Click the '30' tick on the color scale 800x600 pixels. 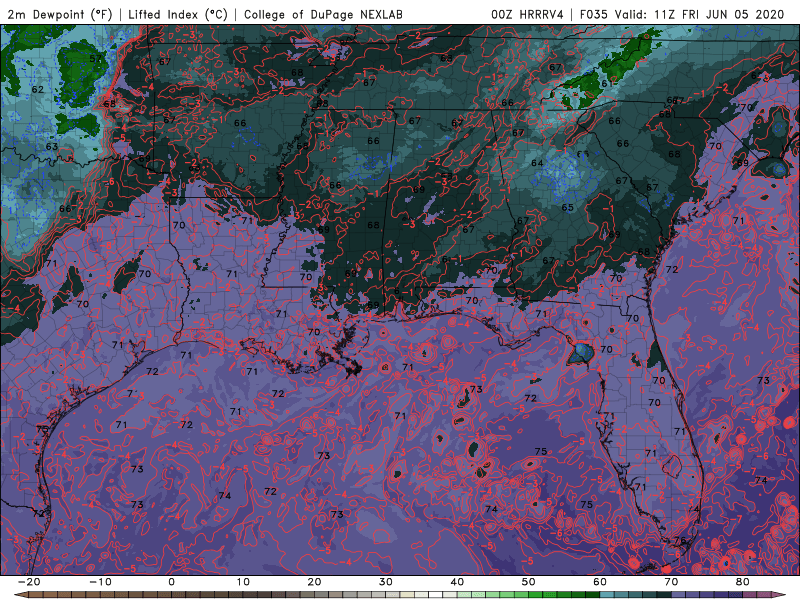pyautogui.click(x=386, y=582)
